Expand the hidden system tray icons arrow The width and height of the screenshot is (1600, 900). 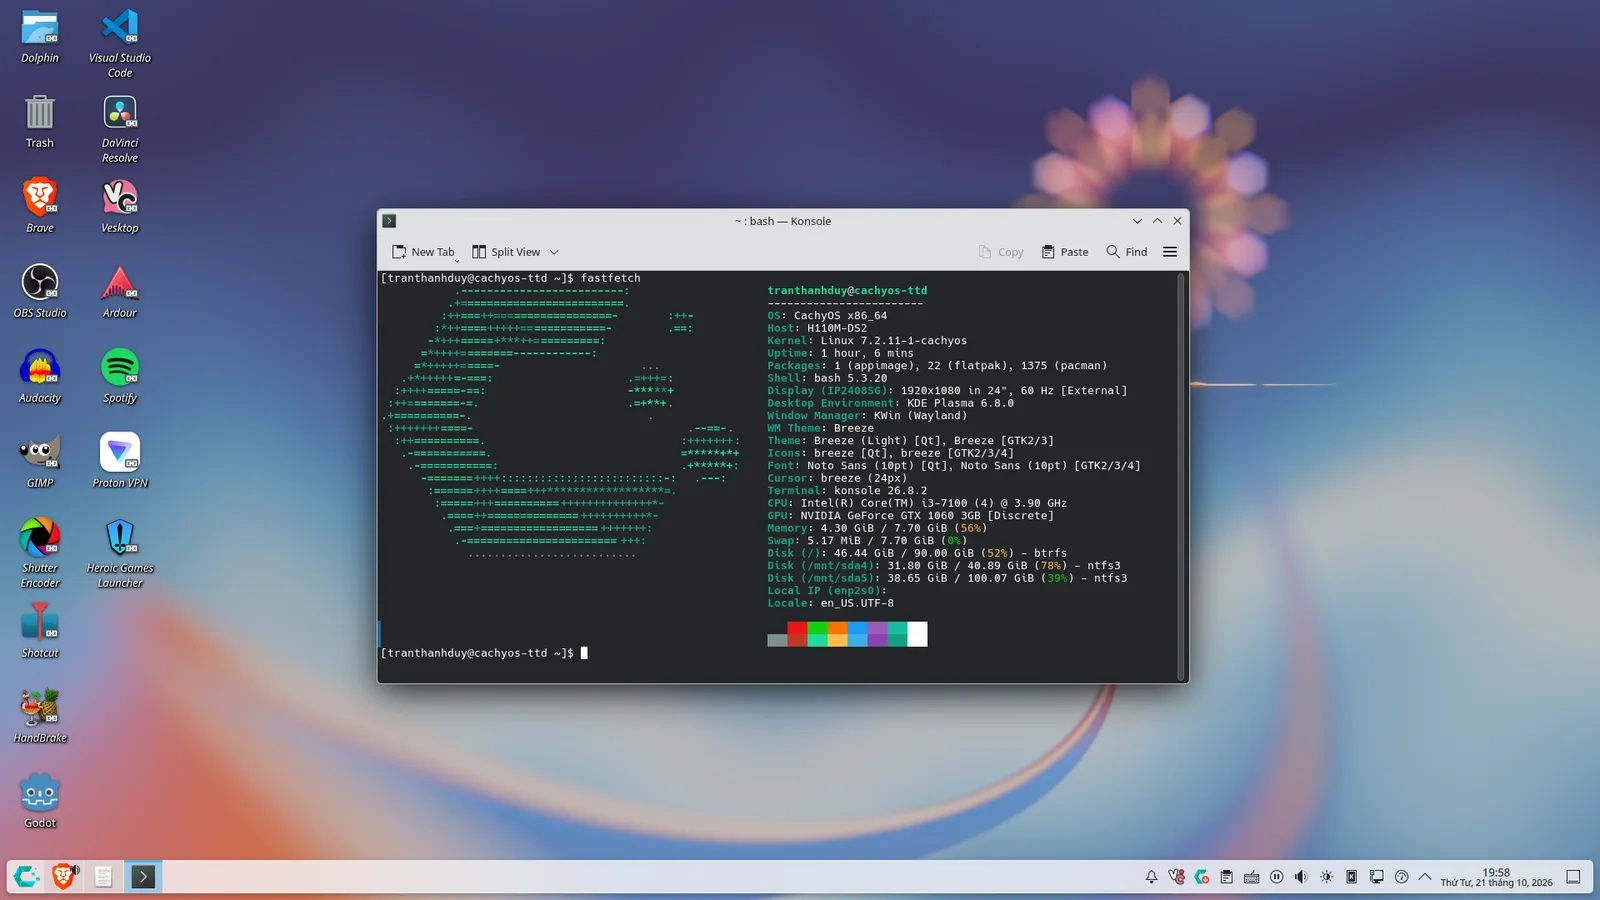1425,877
